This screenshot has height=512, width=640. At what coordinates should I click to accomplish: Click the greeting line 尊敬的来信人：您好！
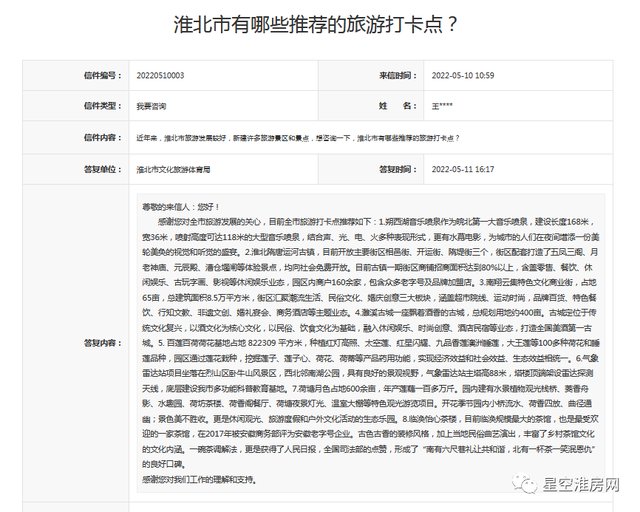point(181,207)
